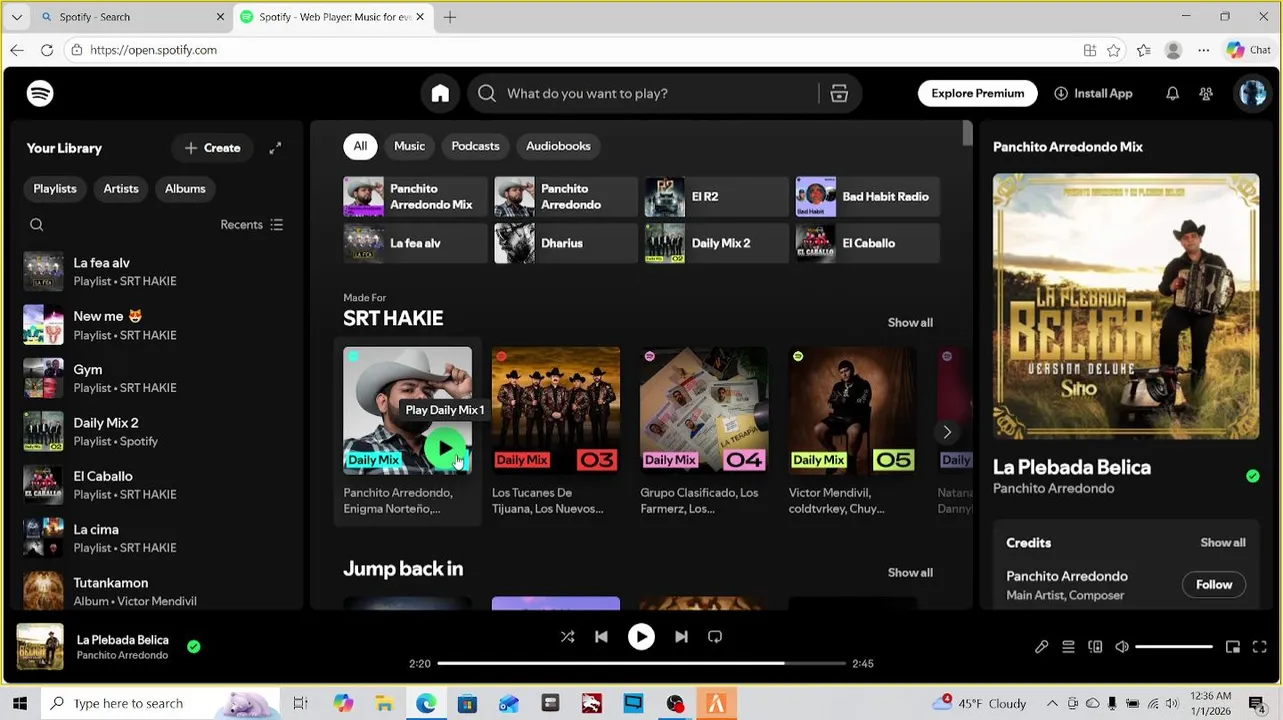Toggle shuffle playback

coord(567,637)
